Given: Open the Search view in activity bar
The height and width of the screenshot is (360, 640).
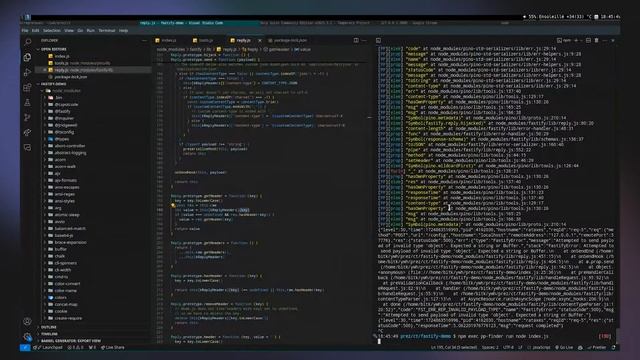Looking at the screenshot, I should point(27,42).
